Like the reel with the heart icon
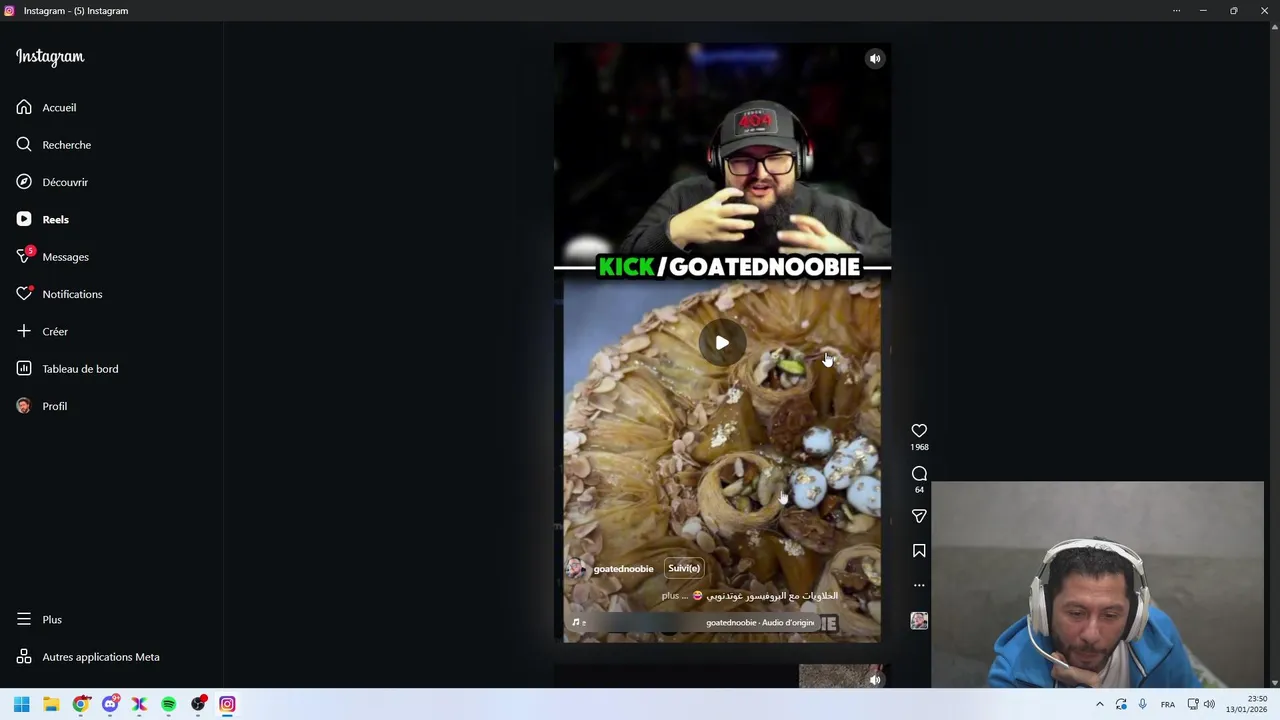This screenshot has width=1280, height=720. tap(919, 431)
